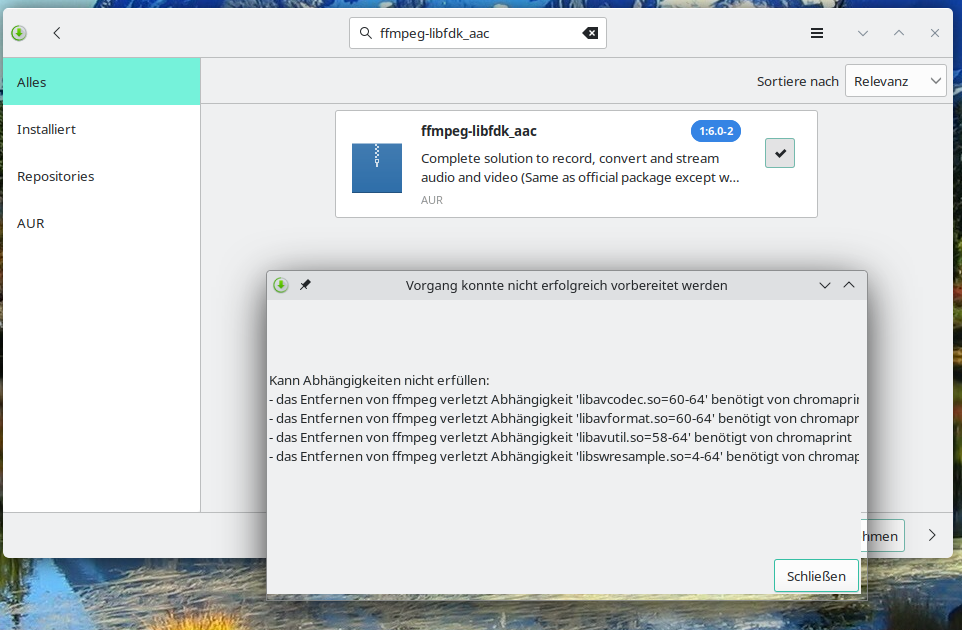Screen dimensions: 962x630
Task: Maximize the main package manager window
Action: tap(899, 33)
